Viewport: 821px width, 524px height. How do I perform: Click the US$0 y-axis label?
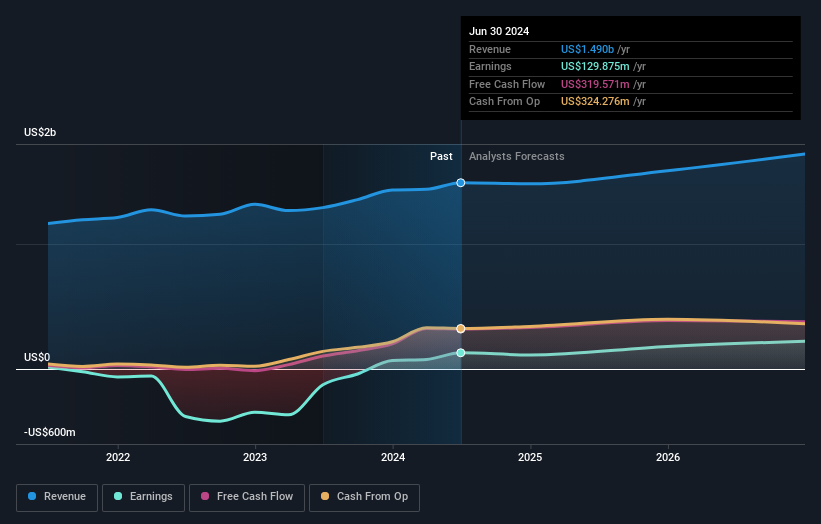click(37, 358)
